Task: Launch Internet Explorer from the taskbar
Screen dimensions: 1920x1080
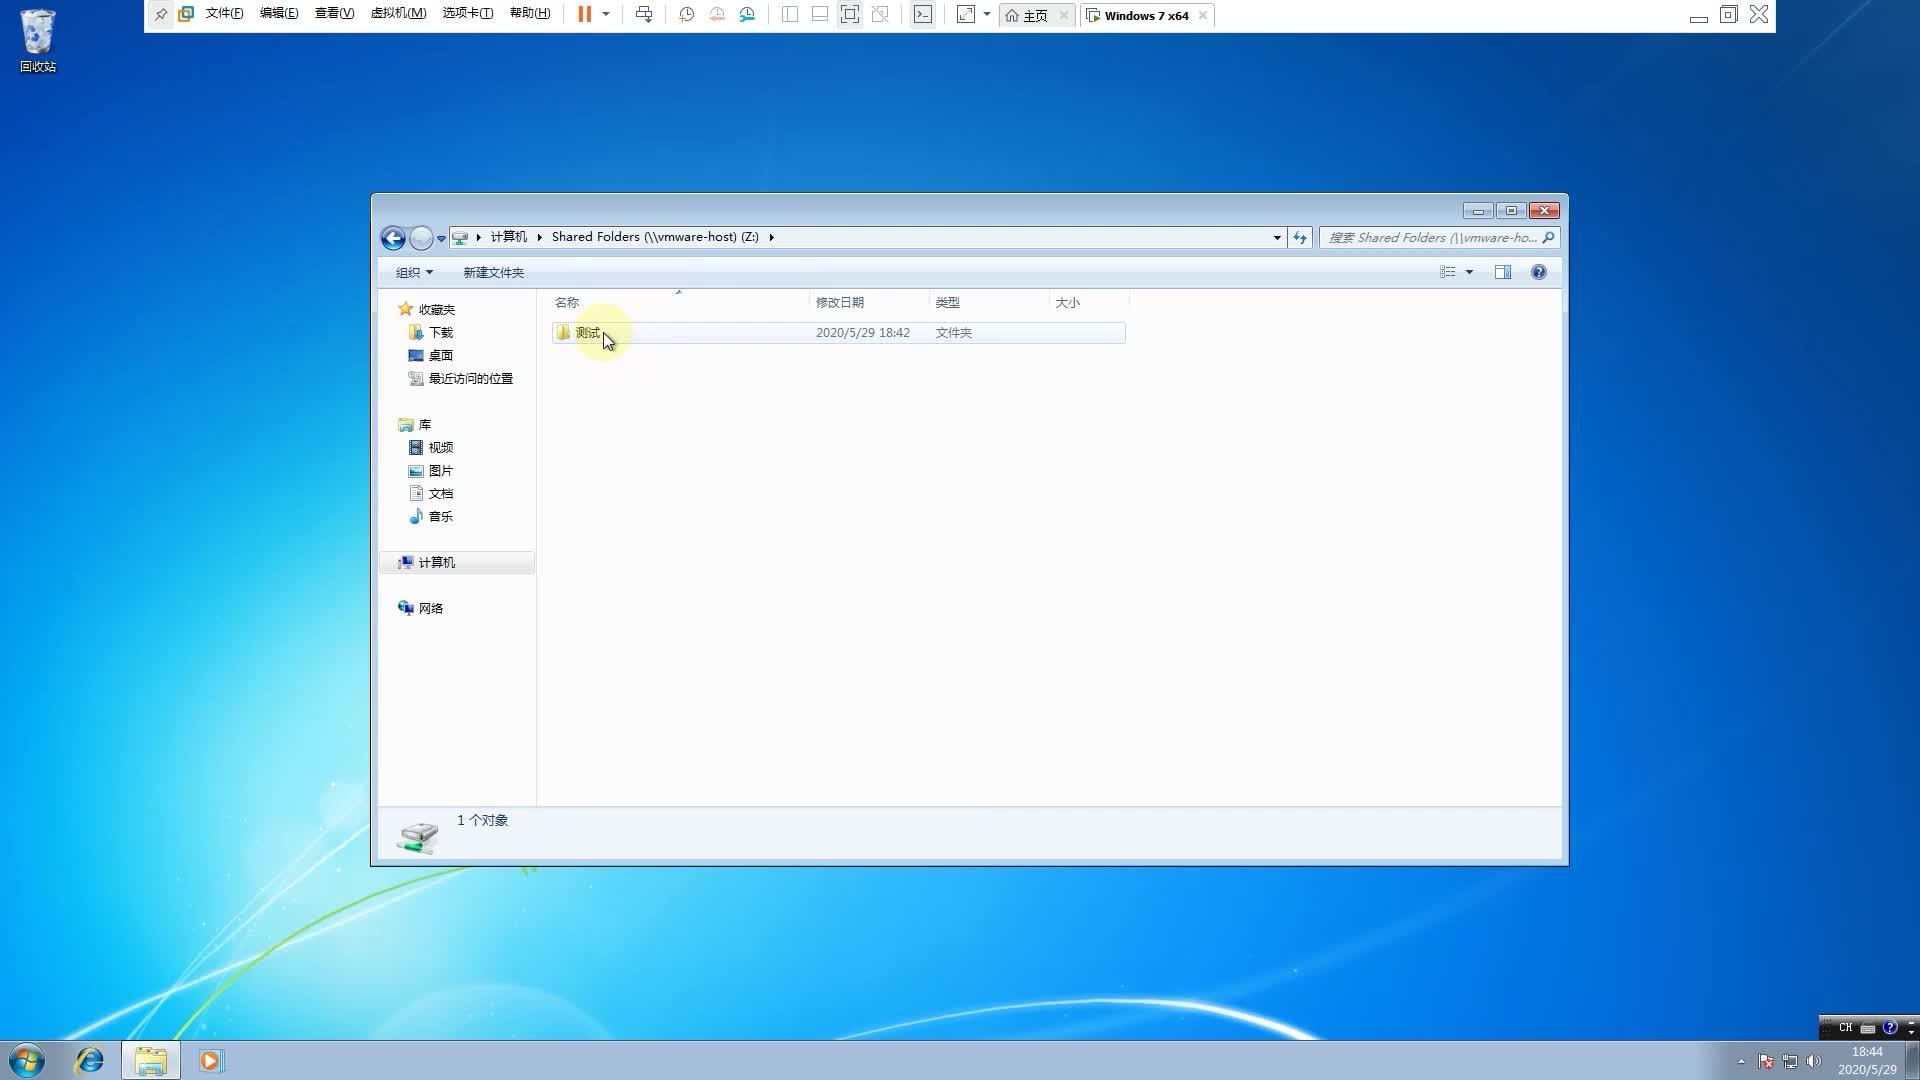Action: pos(89,1060)
